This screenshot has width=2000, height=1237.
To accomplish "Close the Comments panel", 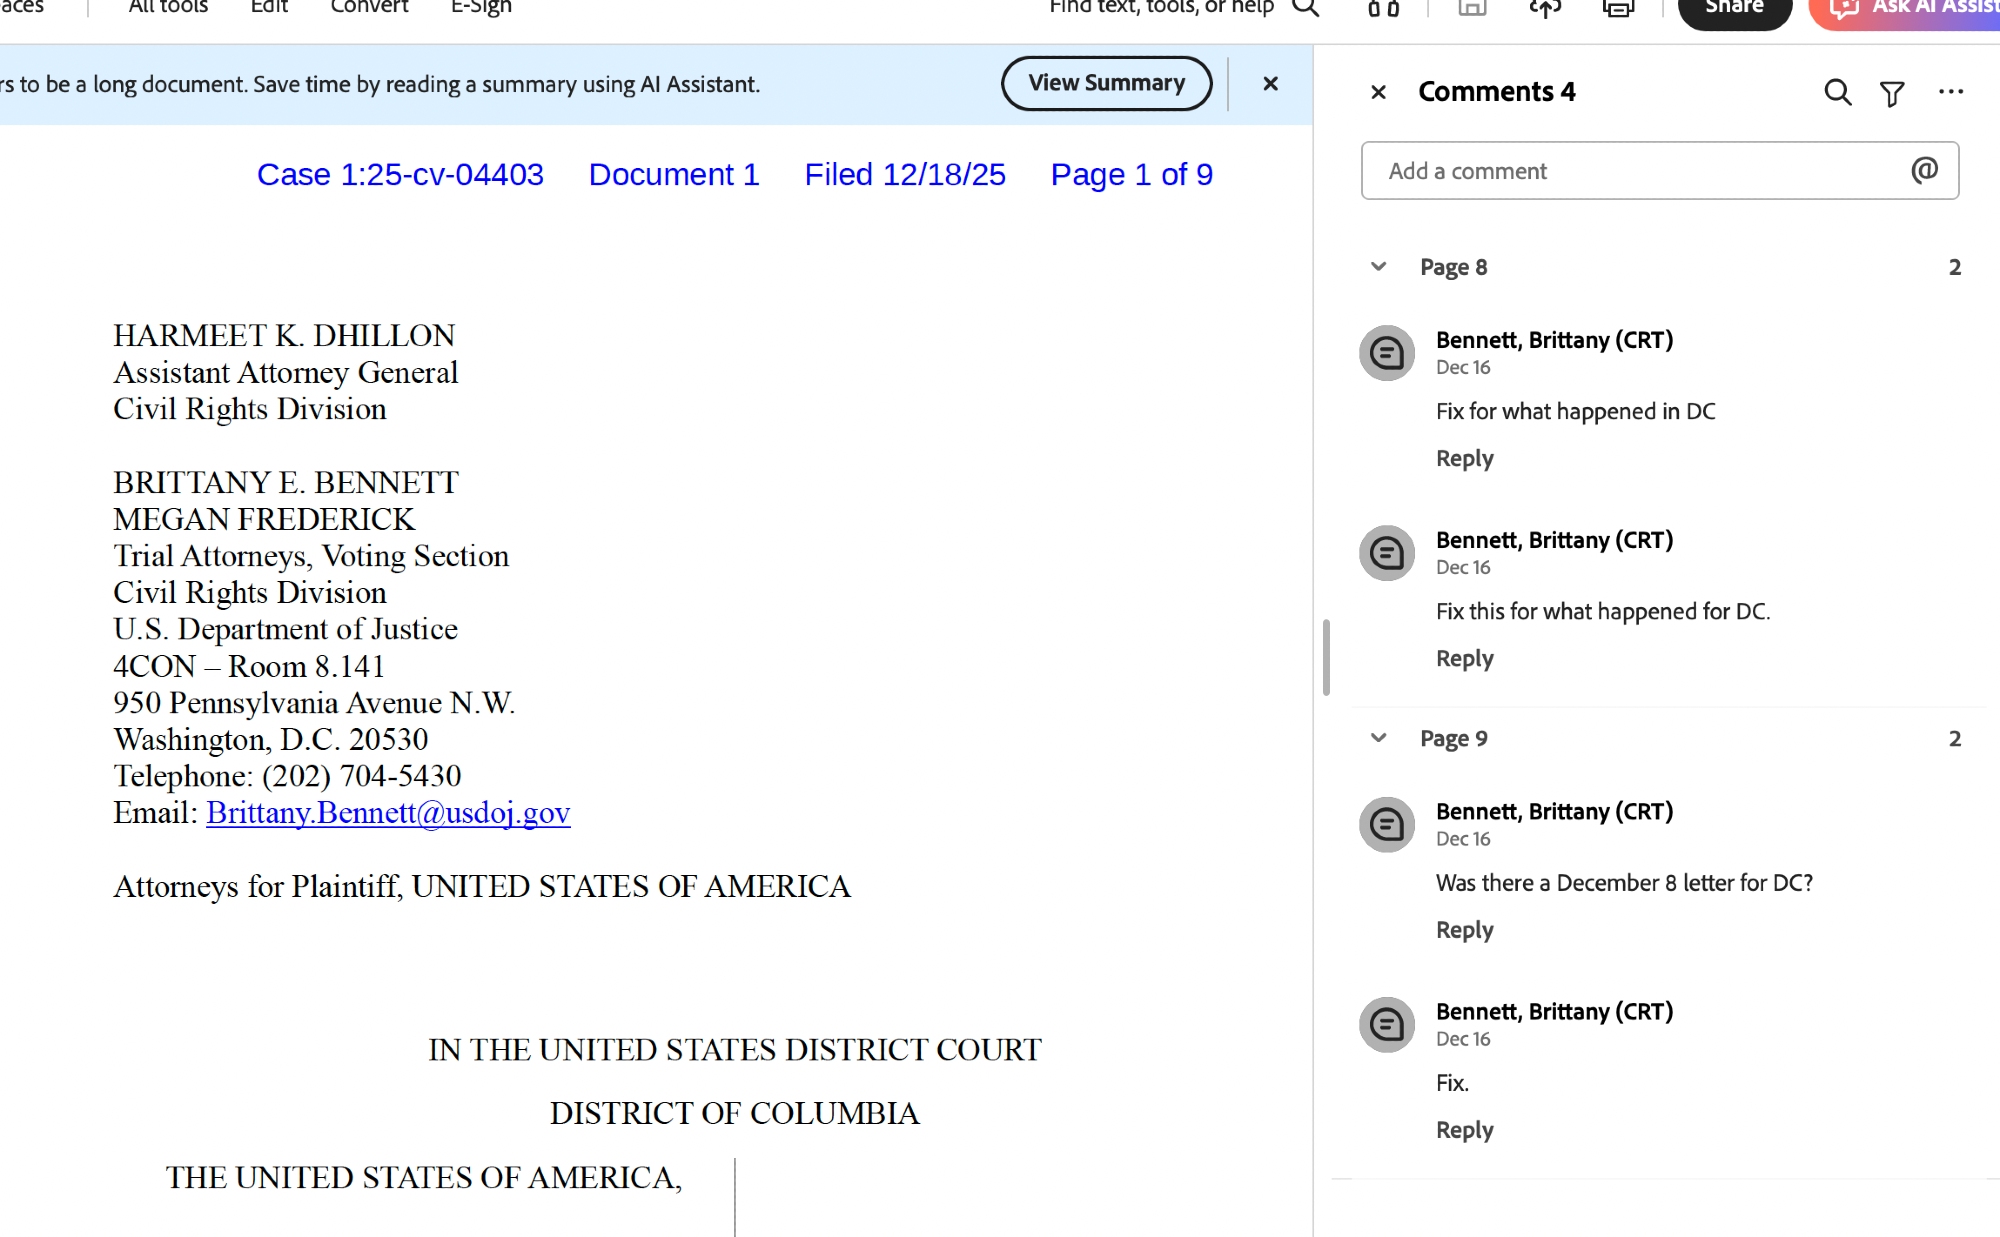I will [x=1378, y=93].
